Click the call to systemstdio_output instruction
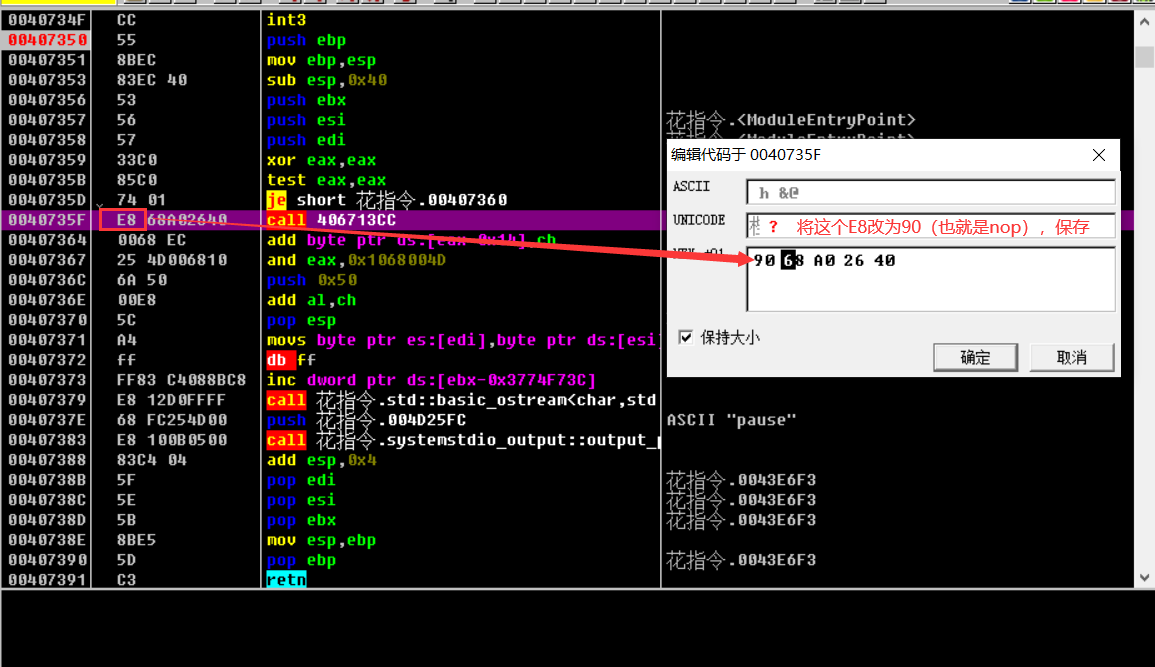This screenshot has width=1155, height=667. pos(463,440)
